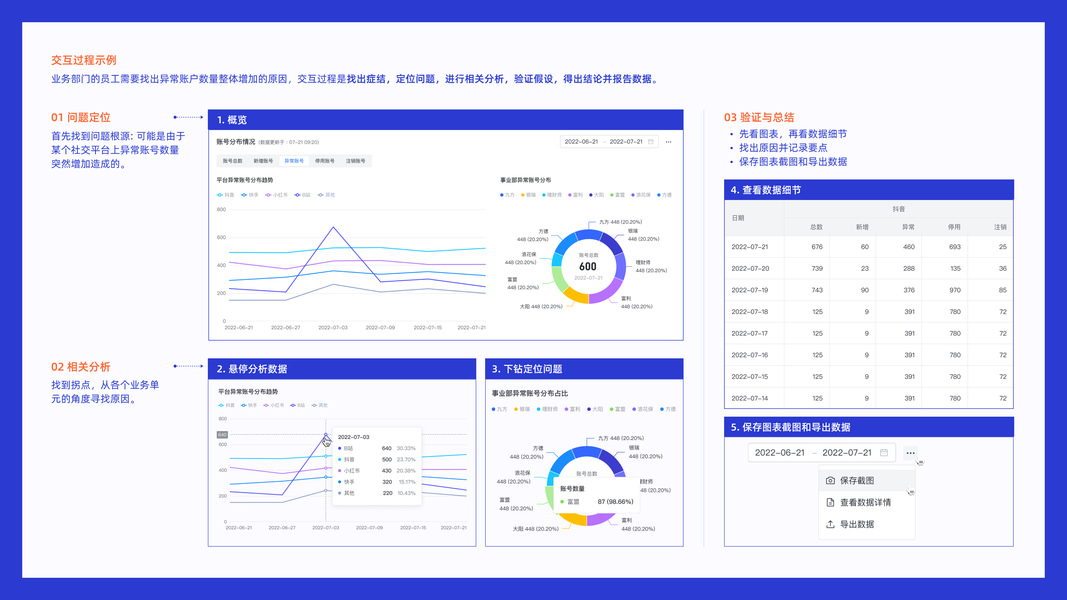The width and height of the screenshot is (1067, 600).
Task: Click start date 2022-06-21 in Overview date range
Action: [581, 141]
